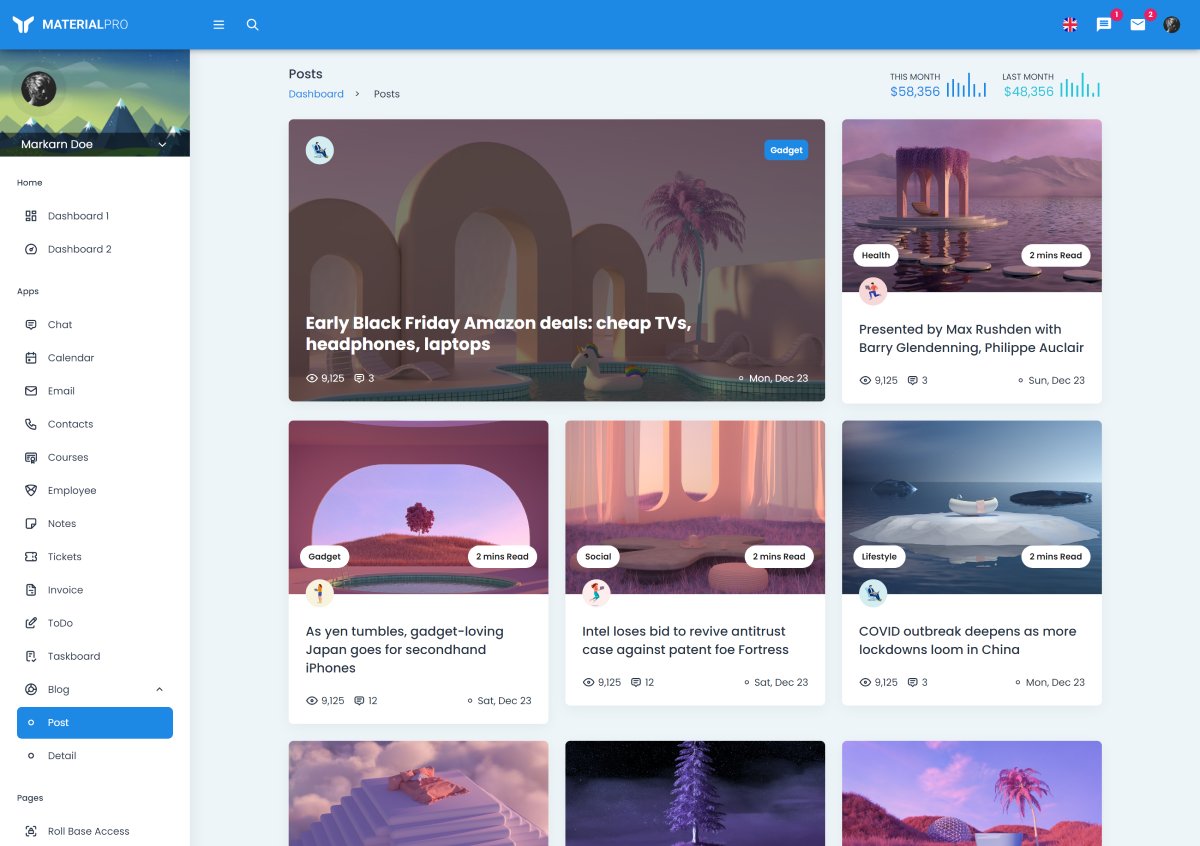Click the Calendar icon in sidebar
Viewport: 1200px width, 846px height.
click(31, 358)
